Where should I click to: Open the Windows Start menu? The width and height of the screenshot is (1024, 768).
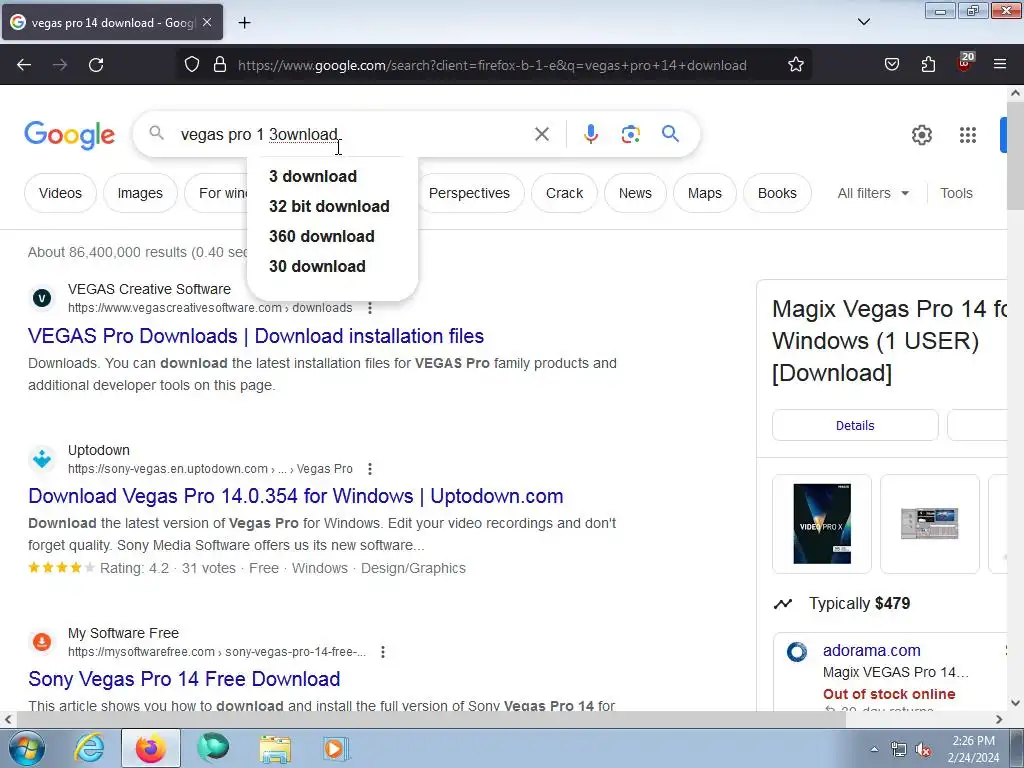click(25, 748)
